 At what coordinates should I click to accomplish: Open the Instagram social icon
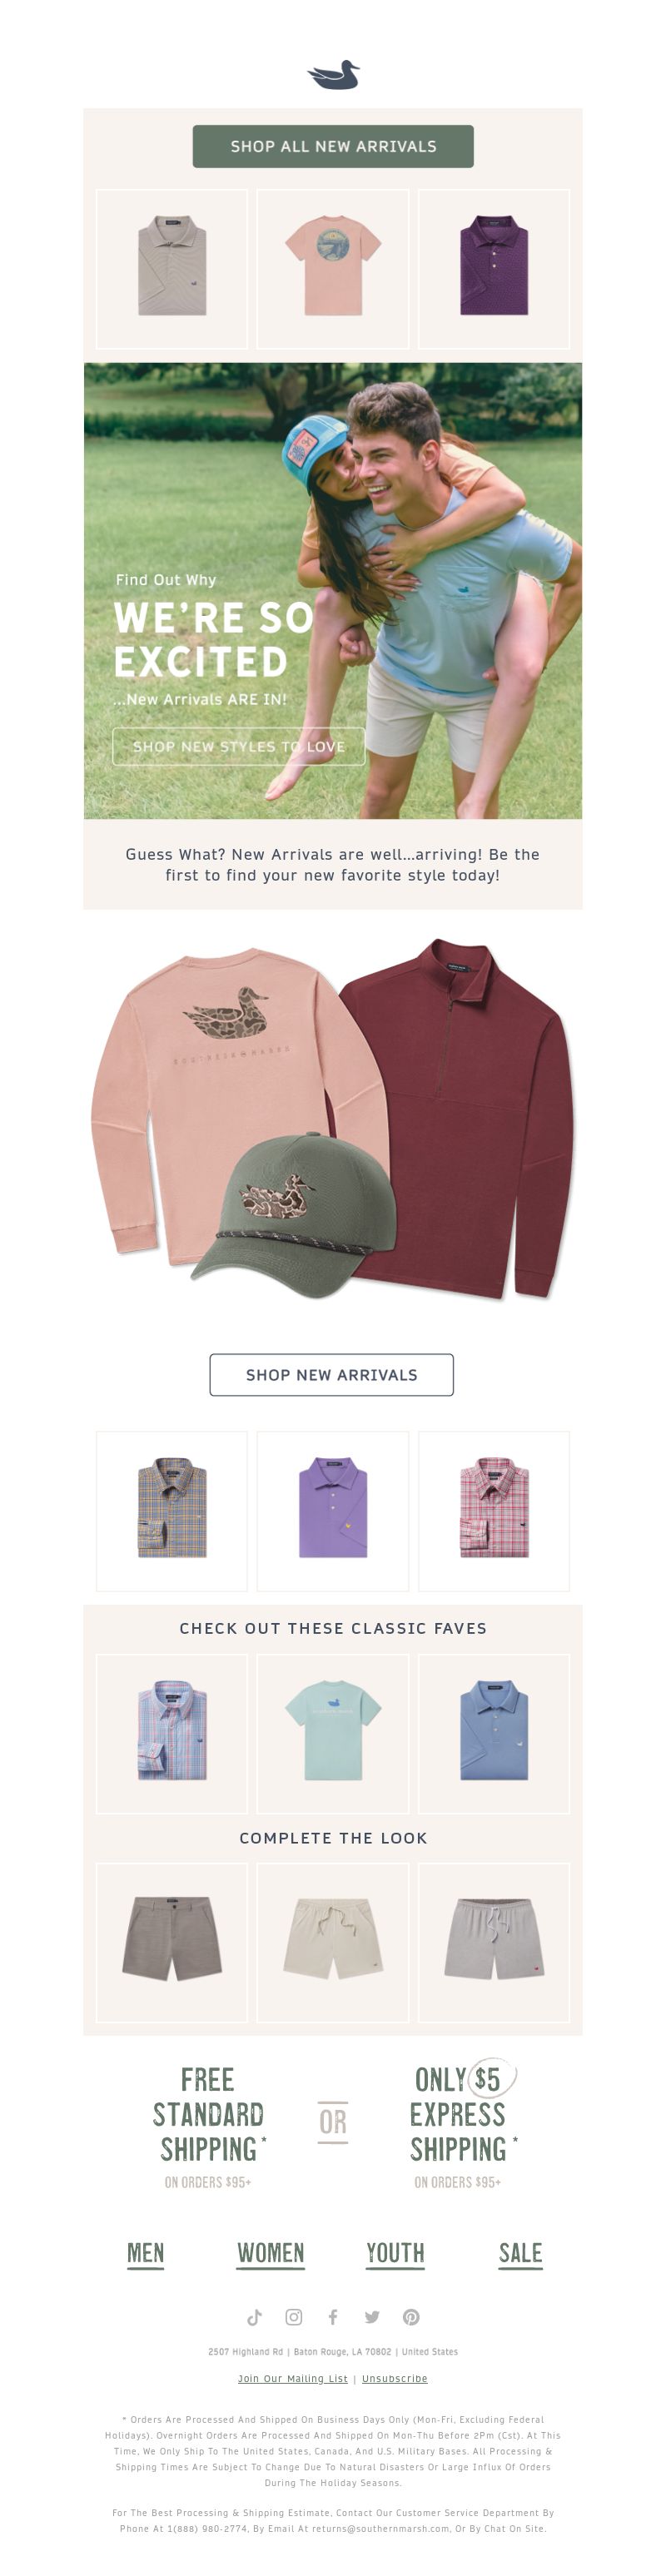click(x=294, y=2316)
